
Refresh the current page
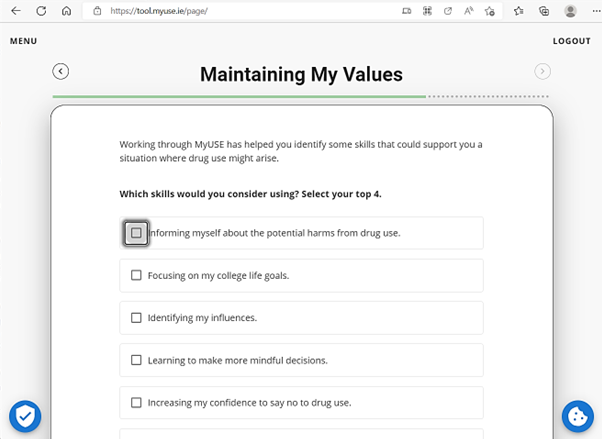[x=41, y=11]
